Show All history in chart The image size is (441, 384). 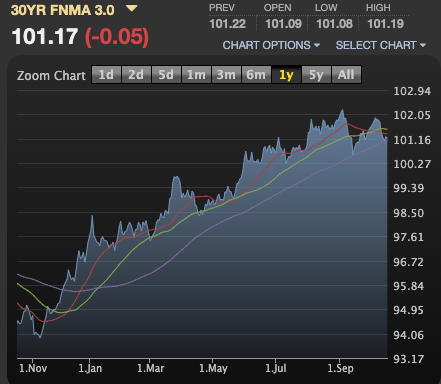(x=346, y=74)
